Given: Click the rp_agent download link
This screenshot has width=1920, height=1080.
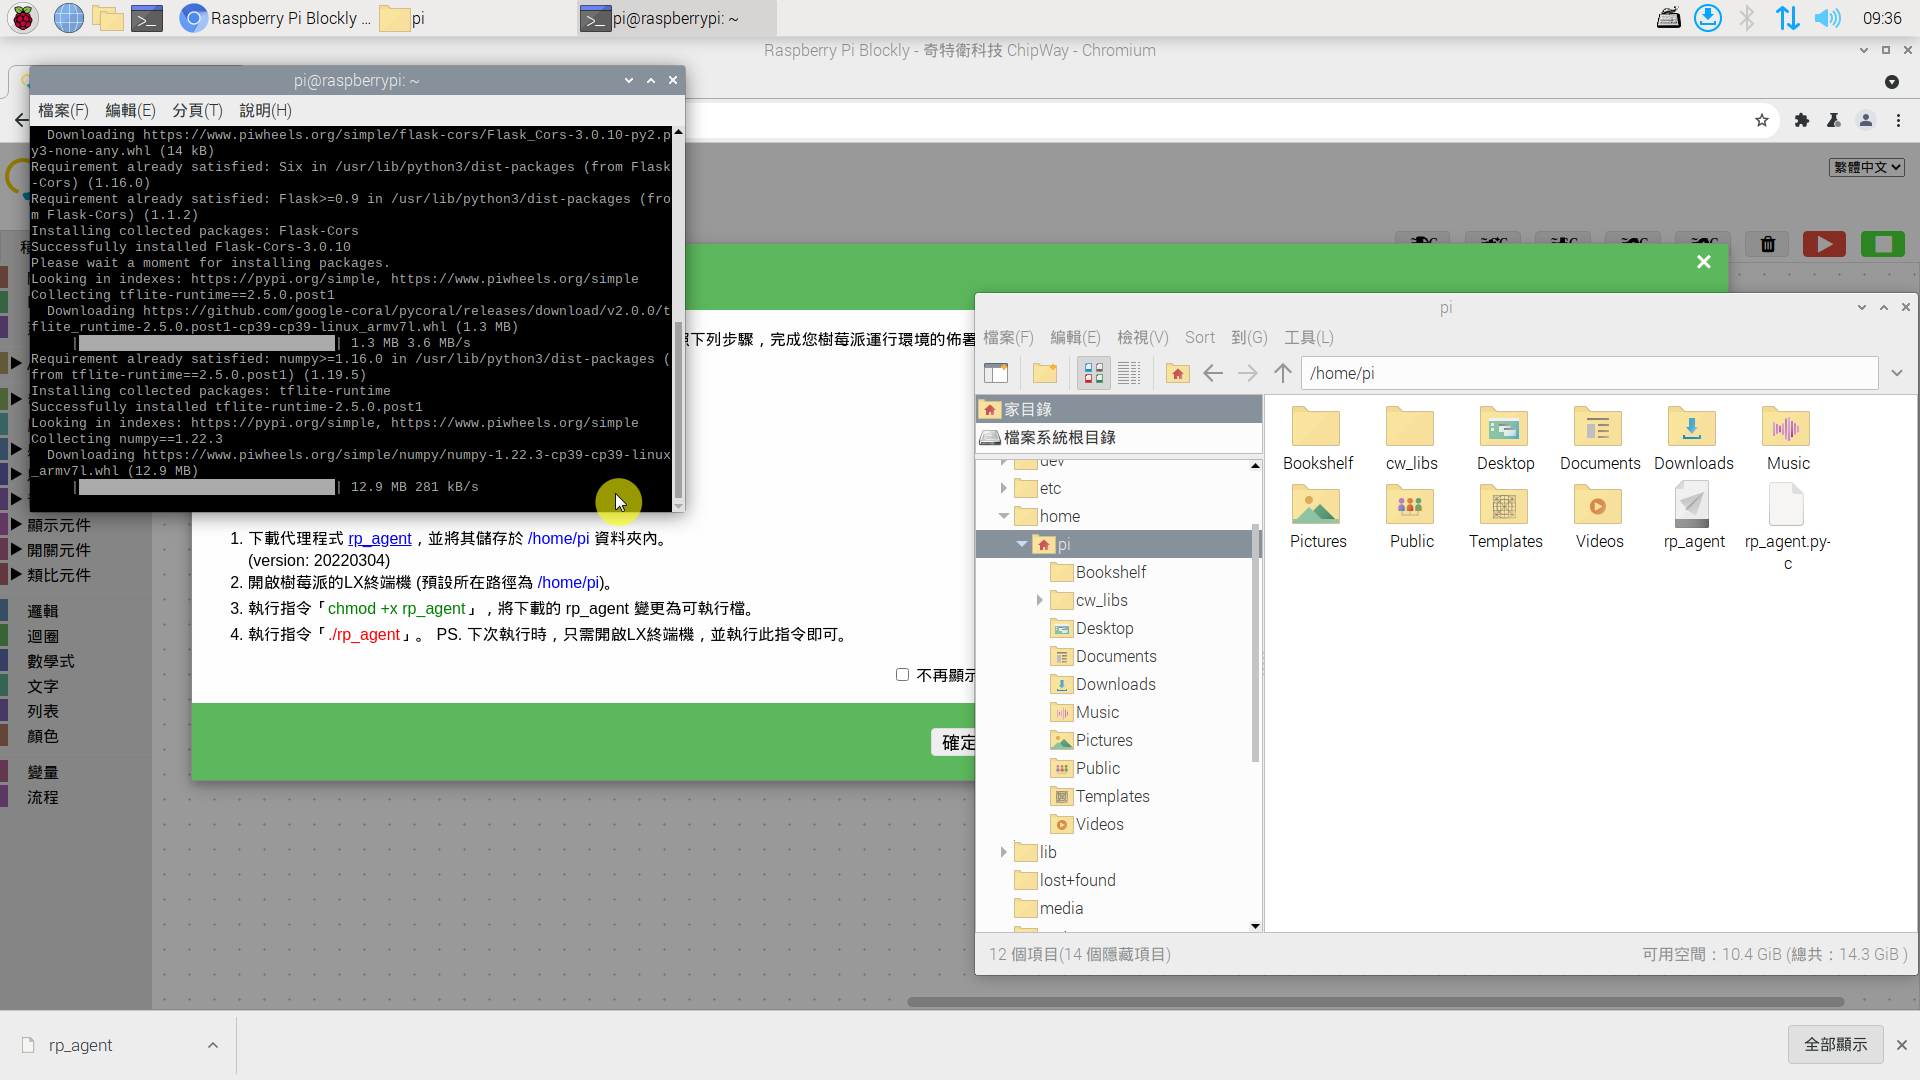Looking at the screenshot, I should coord(379,538).
